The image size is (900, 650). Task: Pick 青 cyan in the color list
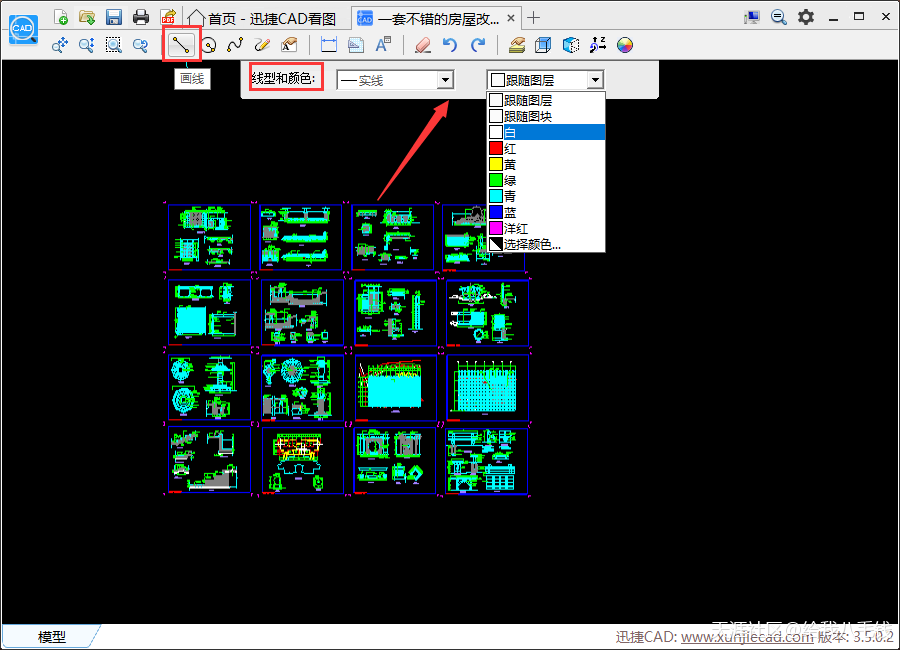[546, 196]
